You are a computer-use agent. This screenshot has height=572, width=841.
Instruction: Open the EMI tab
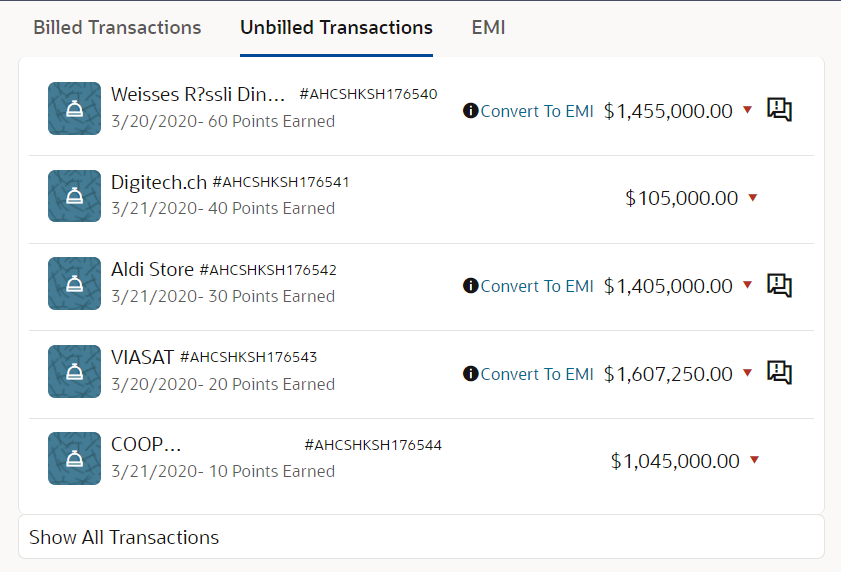tap(488, 28)
